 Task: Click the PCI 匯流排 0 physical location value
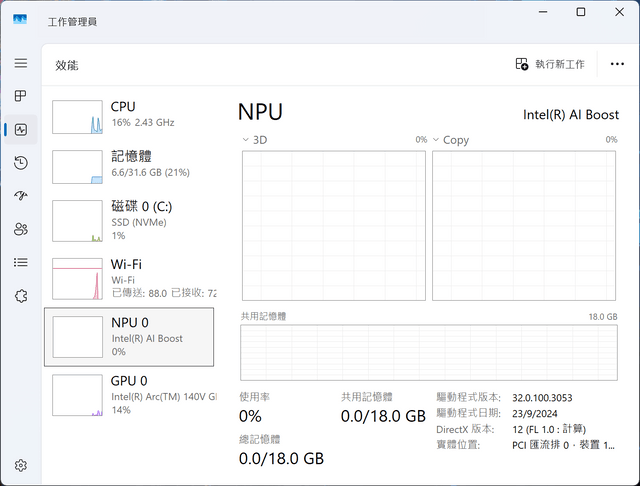point(563,445)
